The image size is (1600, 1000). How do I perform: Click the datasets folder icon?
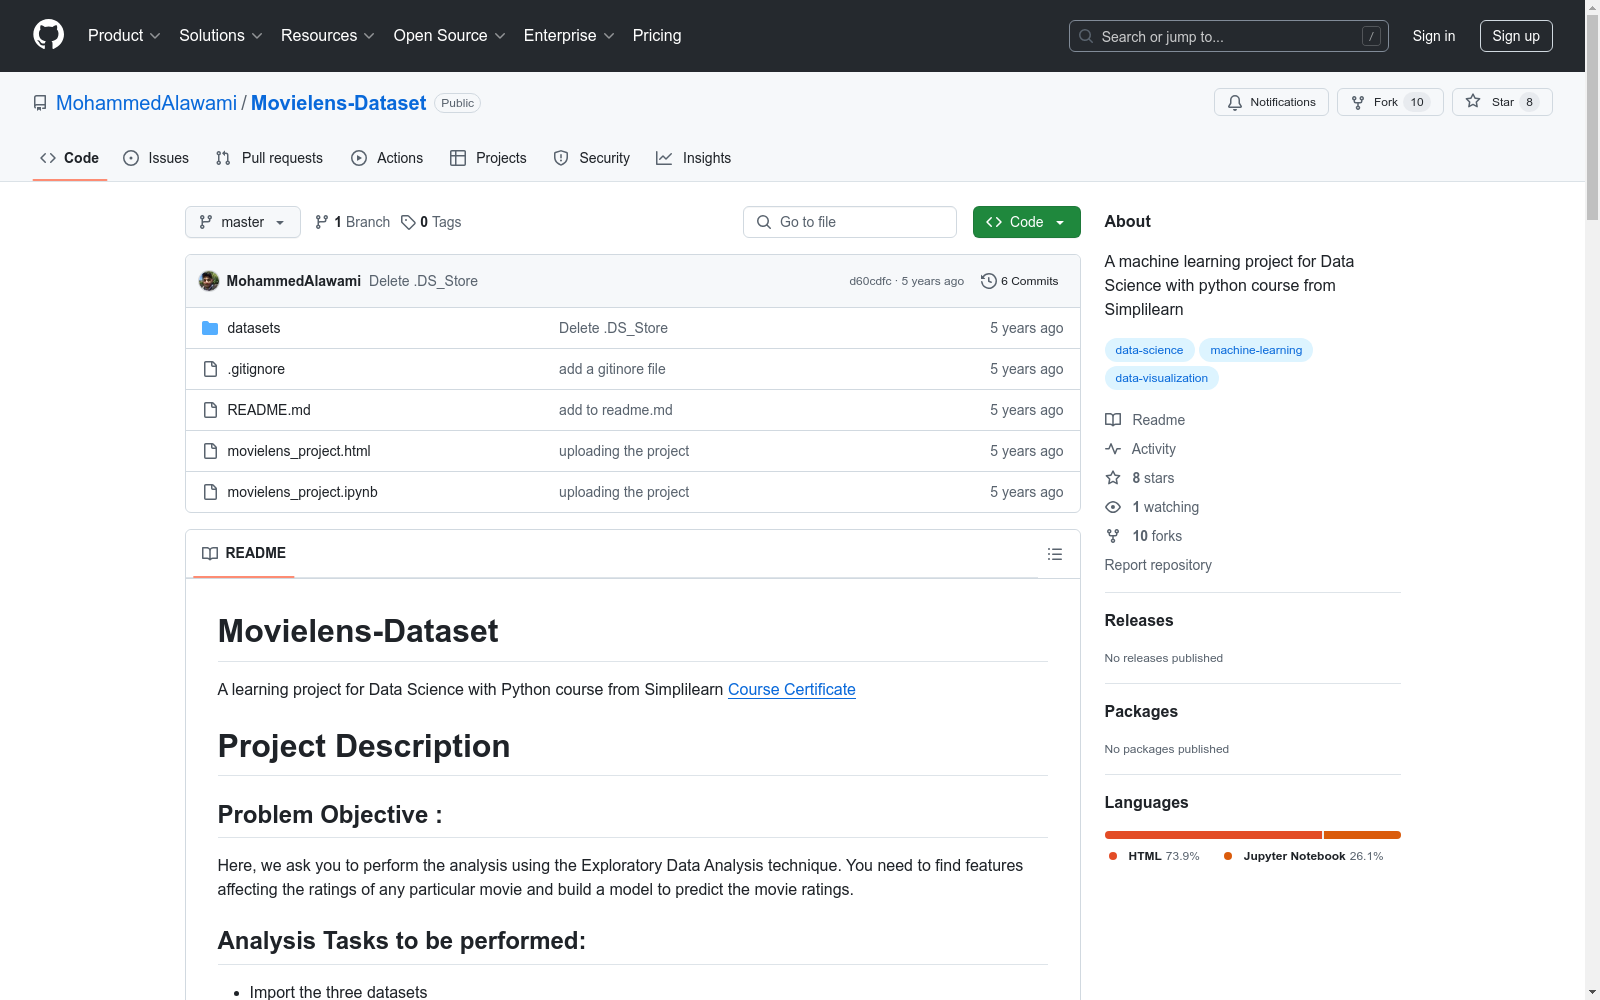click(210, 328)
